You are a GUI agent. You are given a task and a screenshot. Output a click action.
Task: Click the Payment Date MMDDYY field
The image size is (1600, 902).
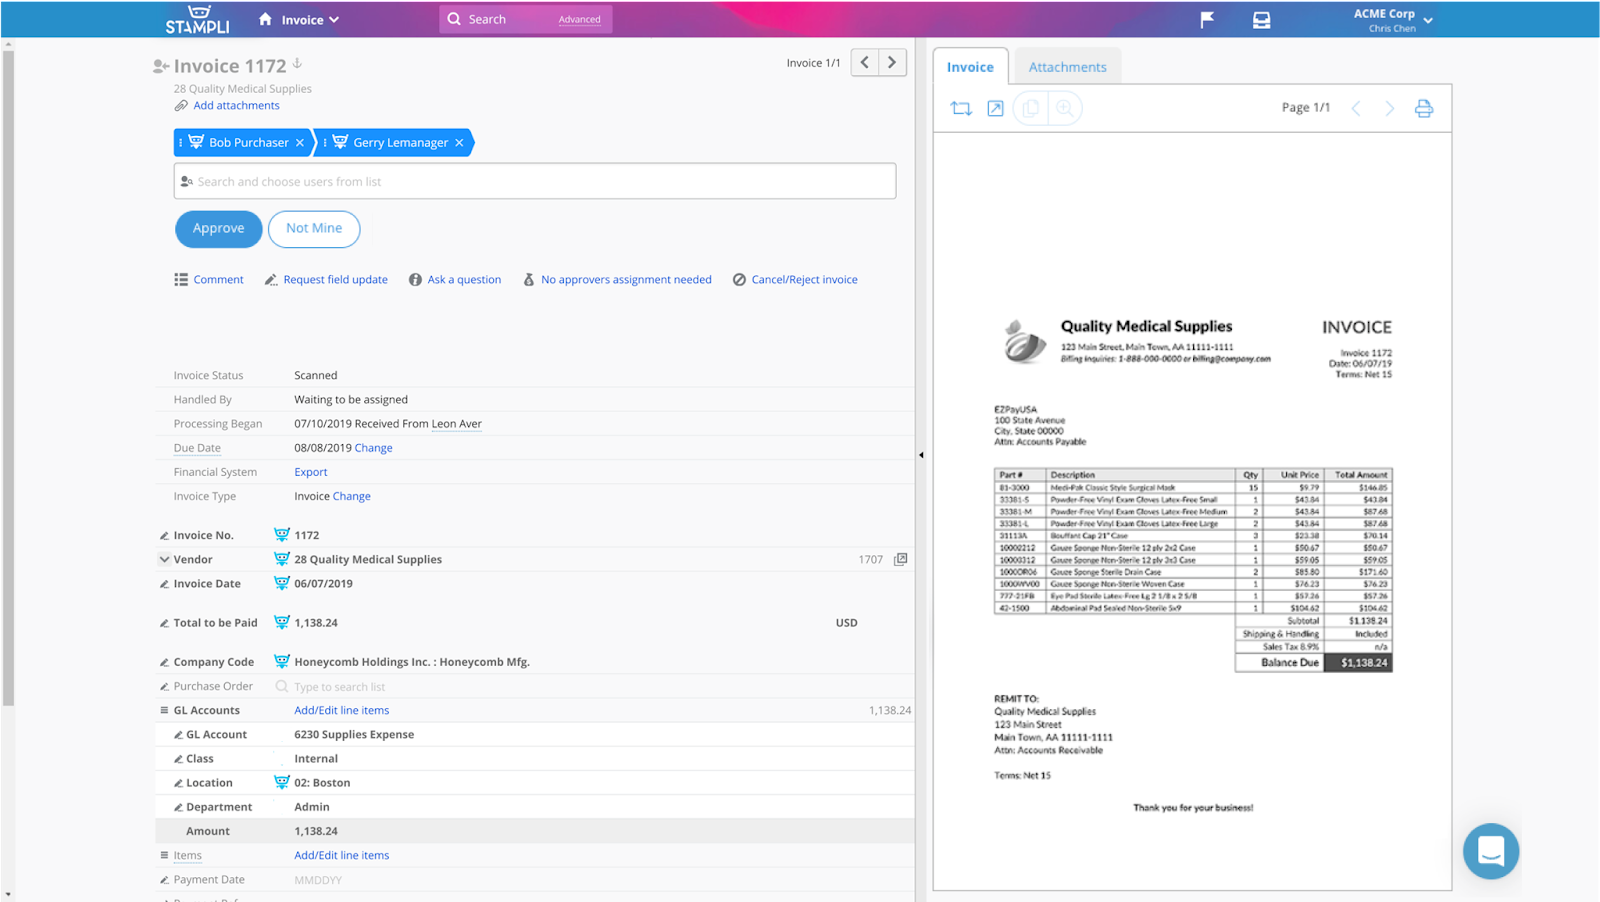tap(318, 880)
